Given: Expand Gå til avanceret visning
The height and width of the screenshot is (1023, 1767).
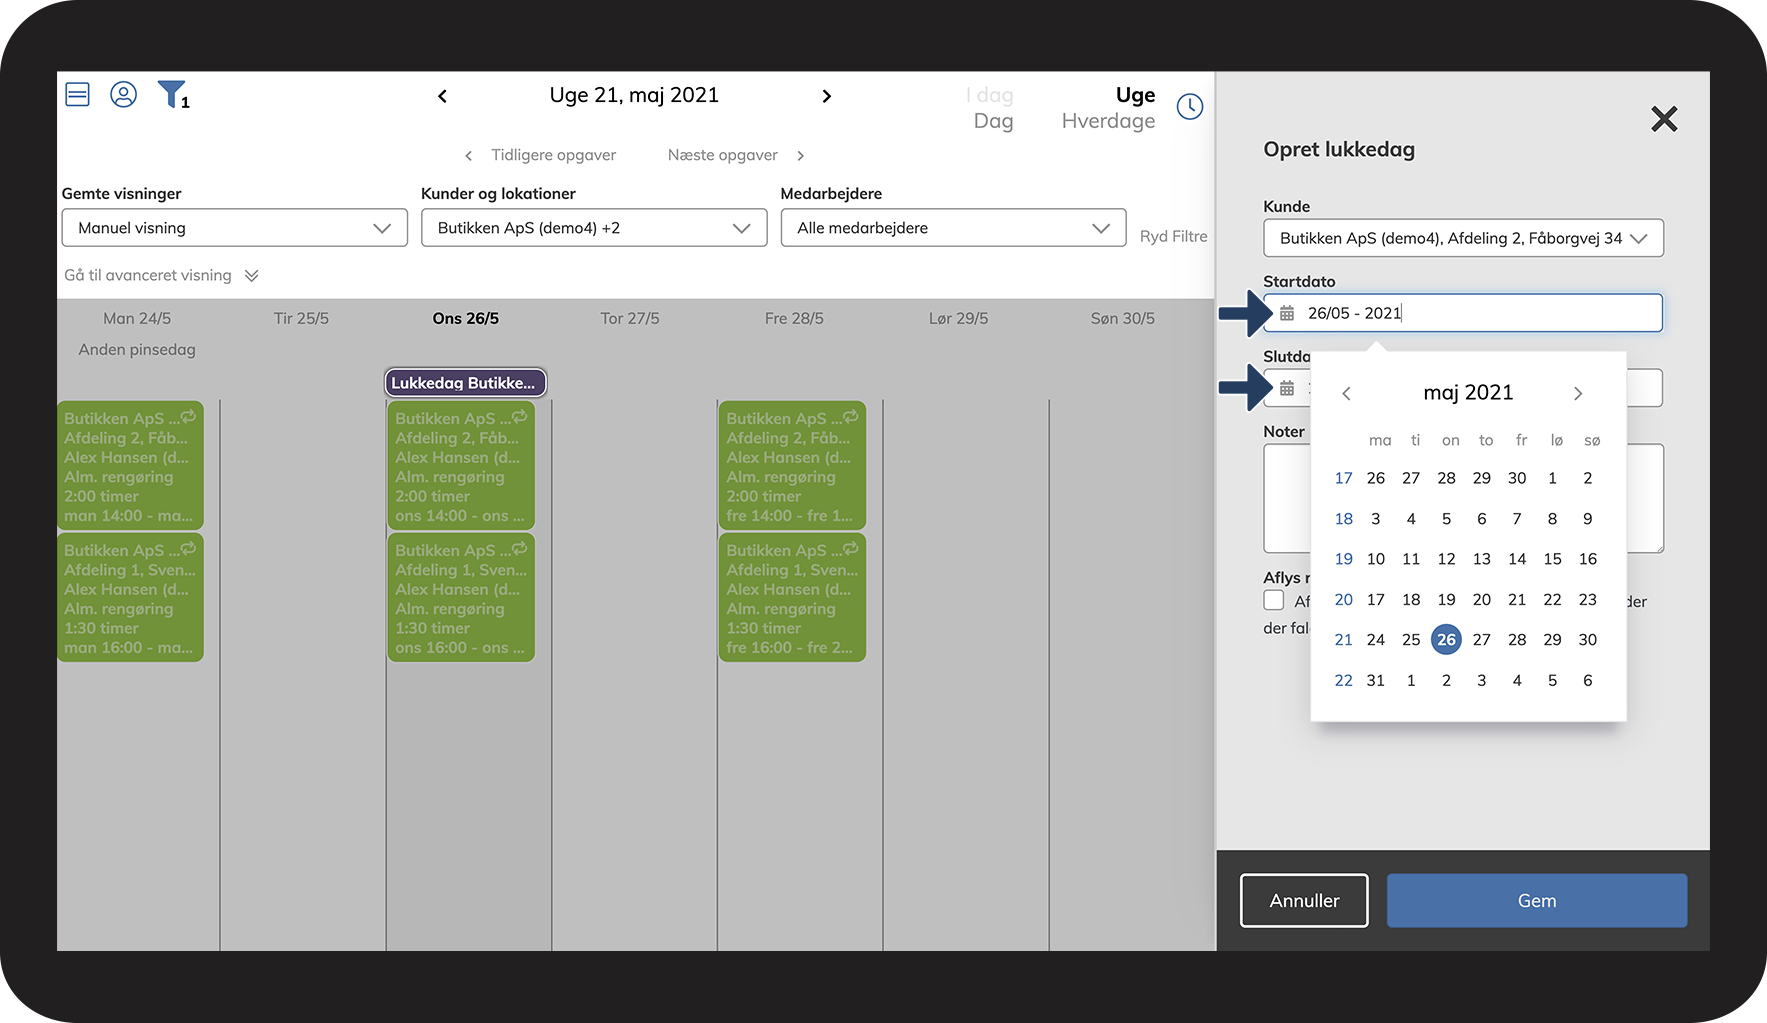Looking at the screenshot, I should [x=161, y=276].
